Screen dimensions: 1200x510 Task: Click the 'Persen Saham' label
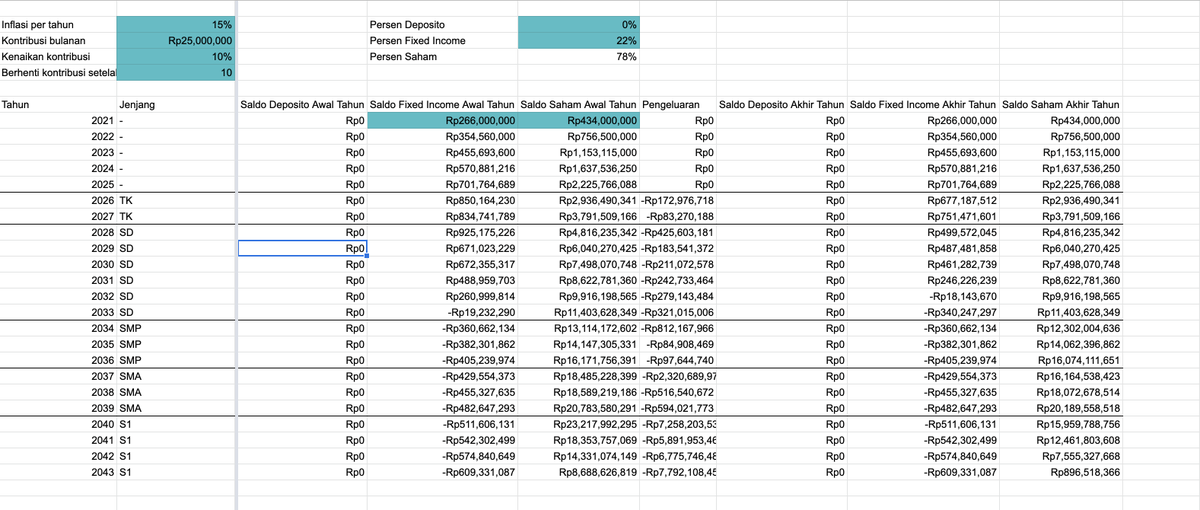[402, 56]
